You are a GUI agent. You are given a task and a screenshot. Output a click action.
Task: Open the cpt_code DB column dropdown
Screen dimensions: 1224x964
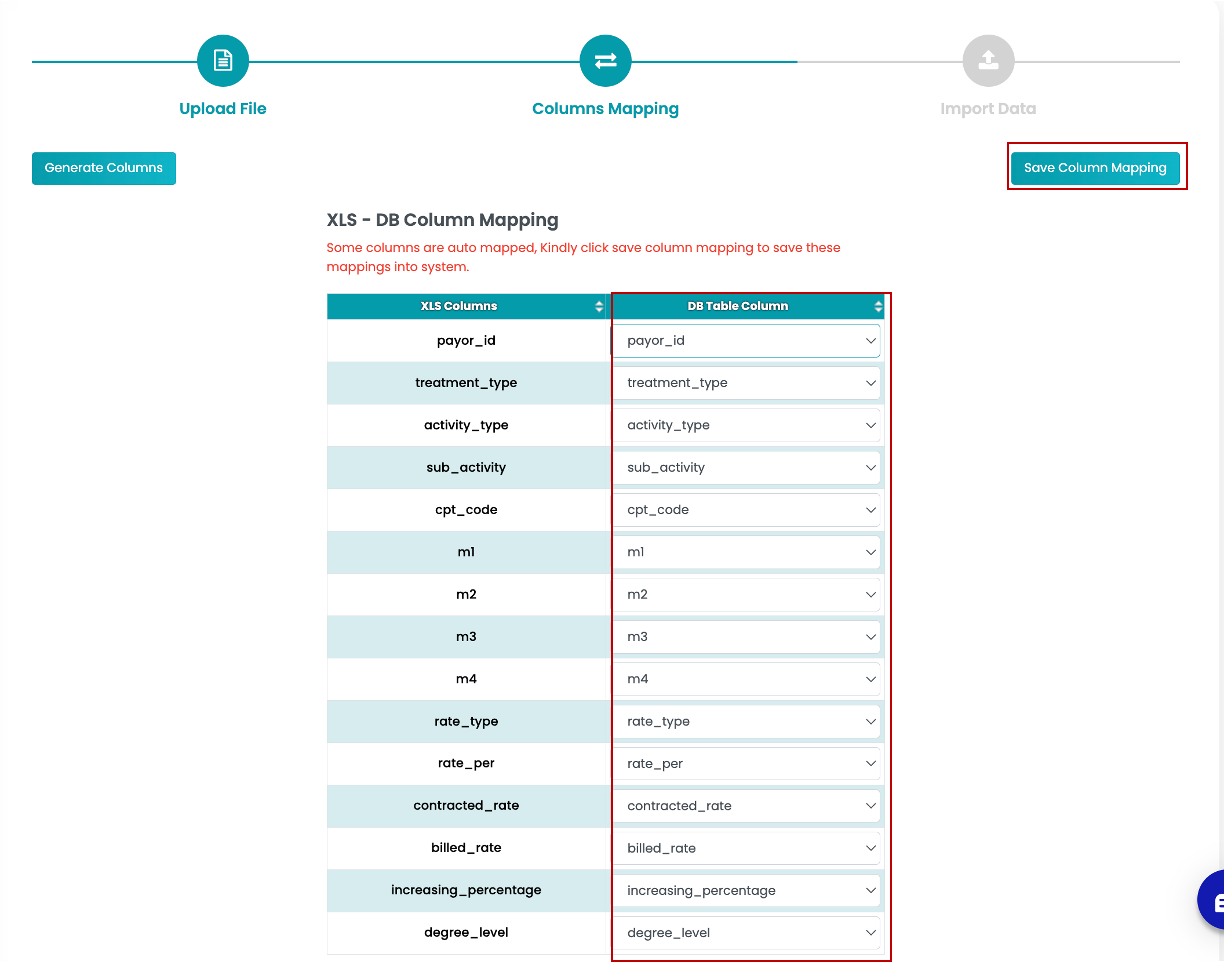click(746, 510)
